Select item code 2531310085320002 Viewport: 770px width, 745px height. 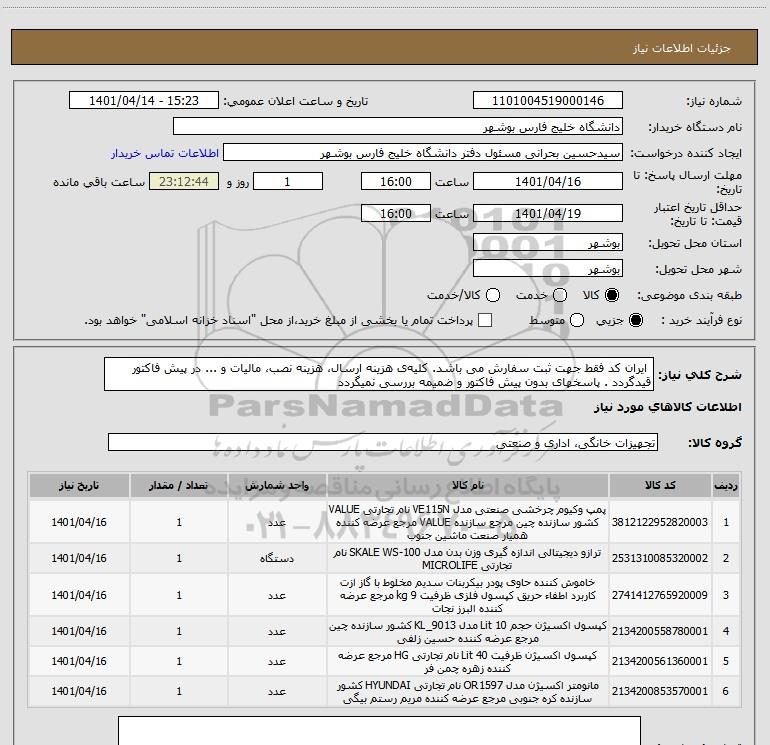(x=660, y=558)
